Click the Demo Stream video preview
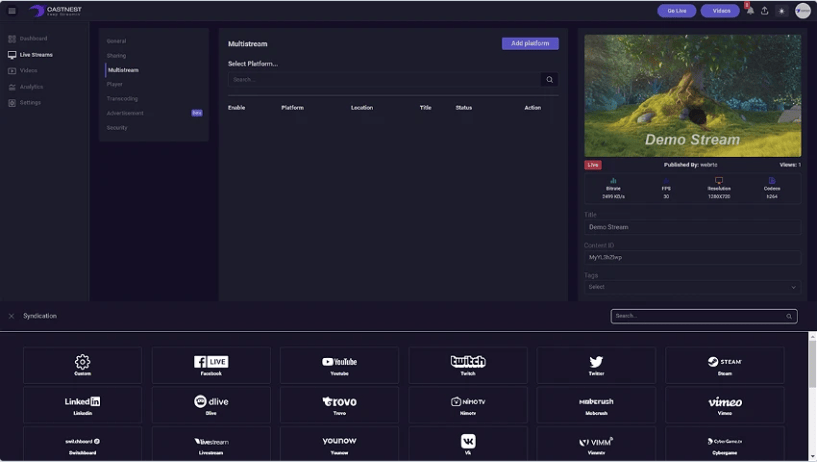The image size is (817, 462). (x=692, y=96)
